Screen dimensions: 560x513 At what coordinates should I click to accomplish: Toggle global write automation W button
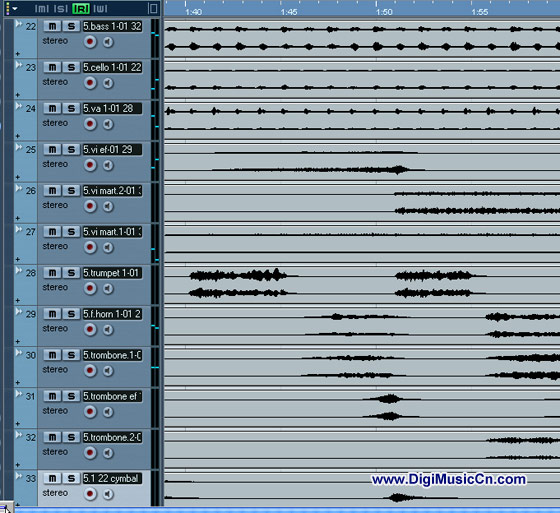point(100,9)
